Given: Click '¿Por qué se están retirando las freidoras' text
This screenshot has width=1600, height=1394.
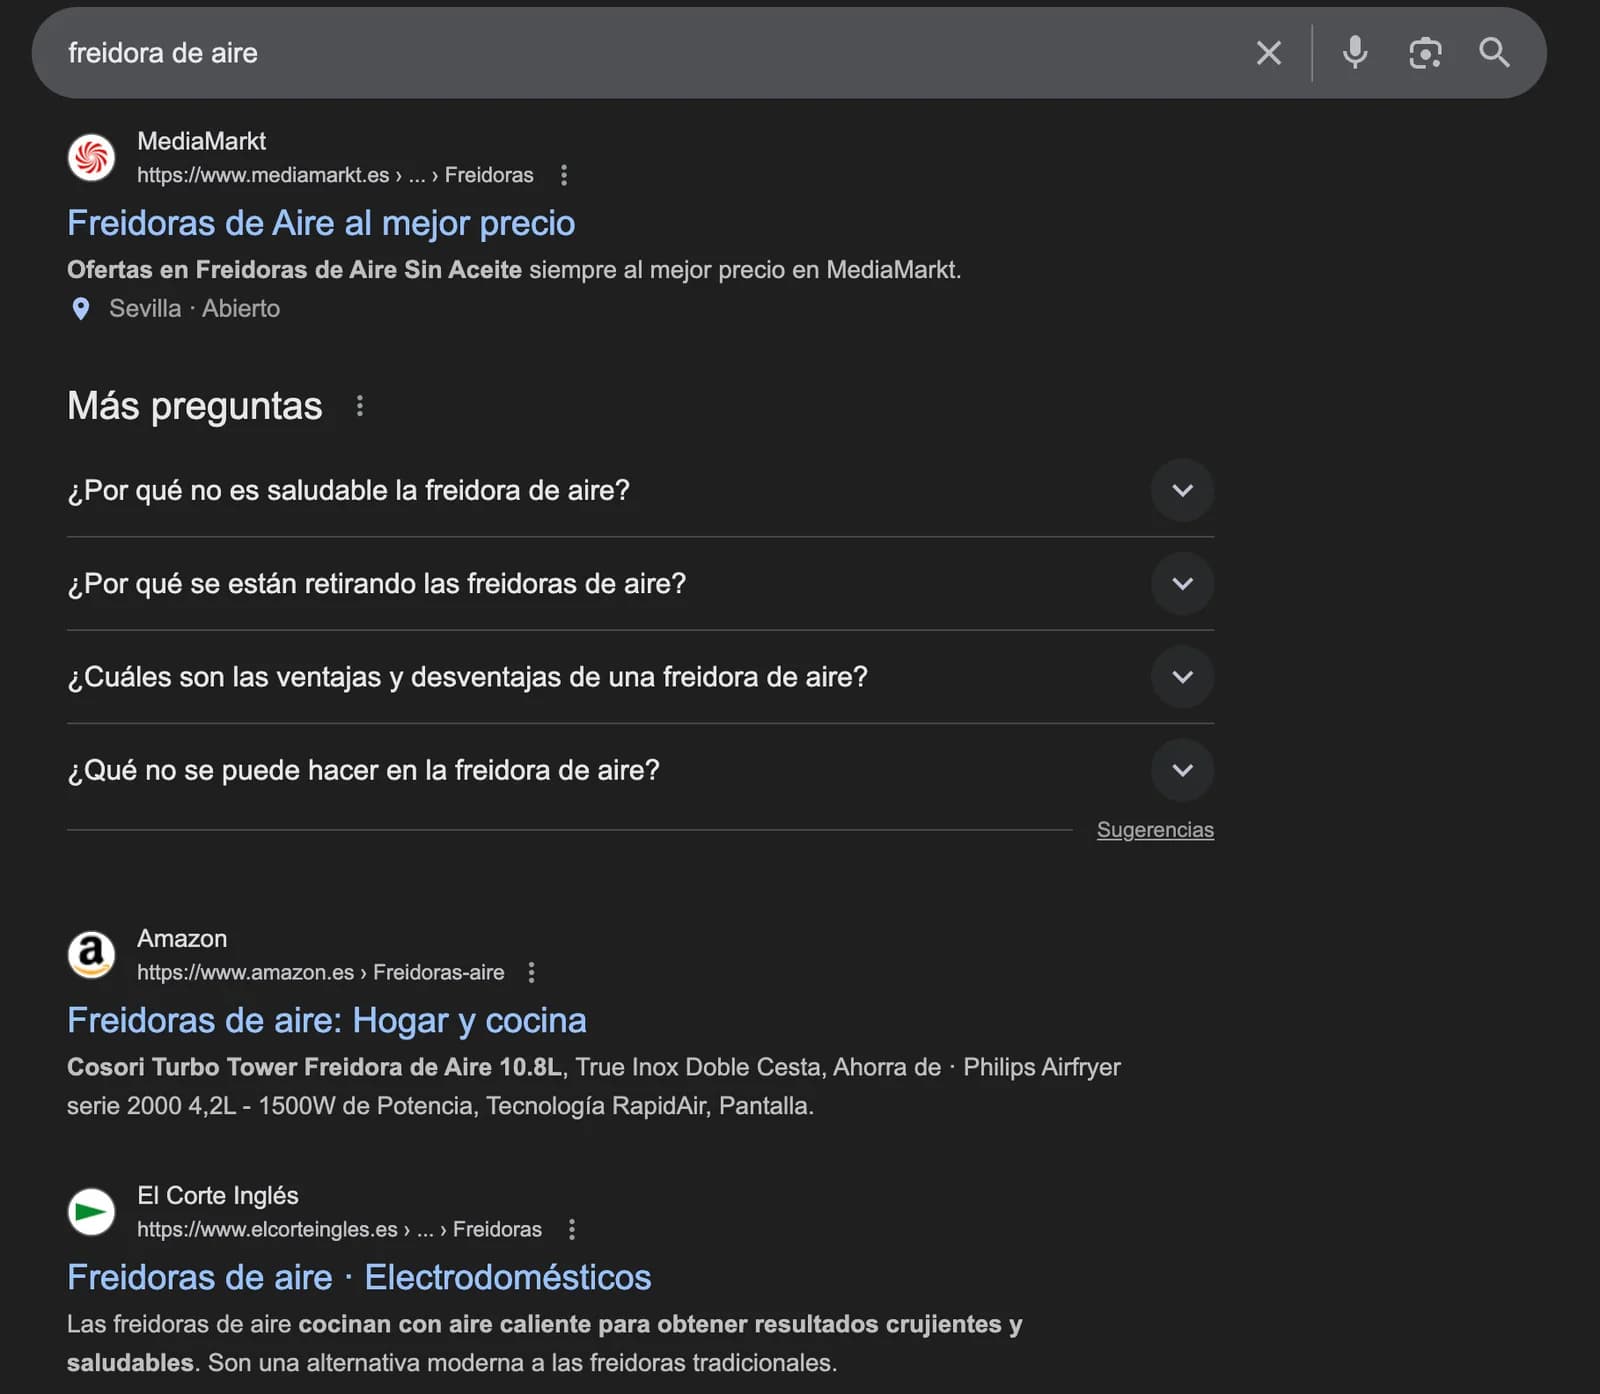Looking at the screenshot, I should tap(376, 583).
